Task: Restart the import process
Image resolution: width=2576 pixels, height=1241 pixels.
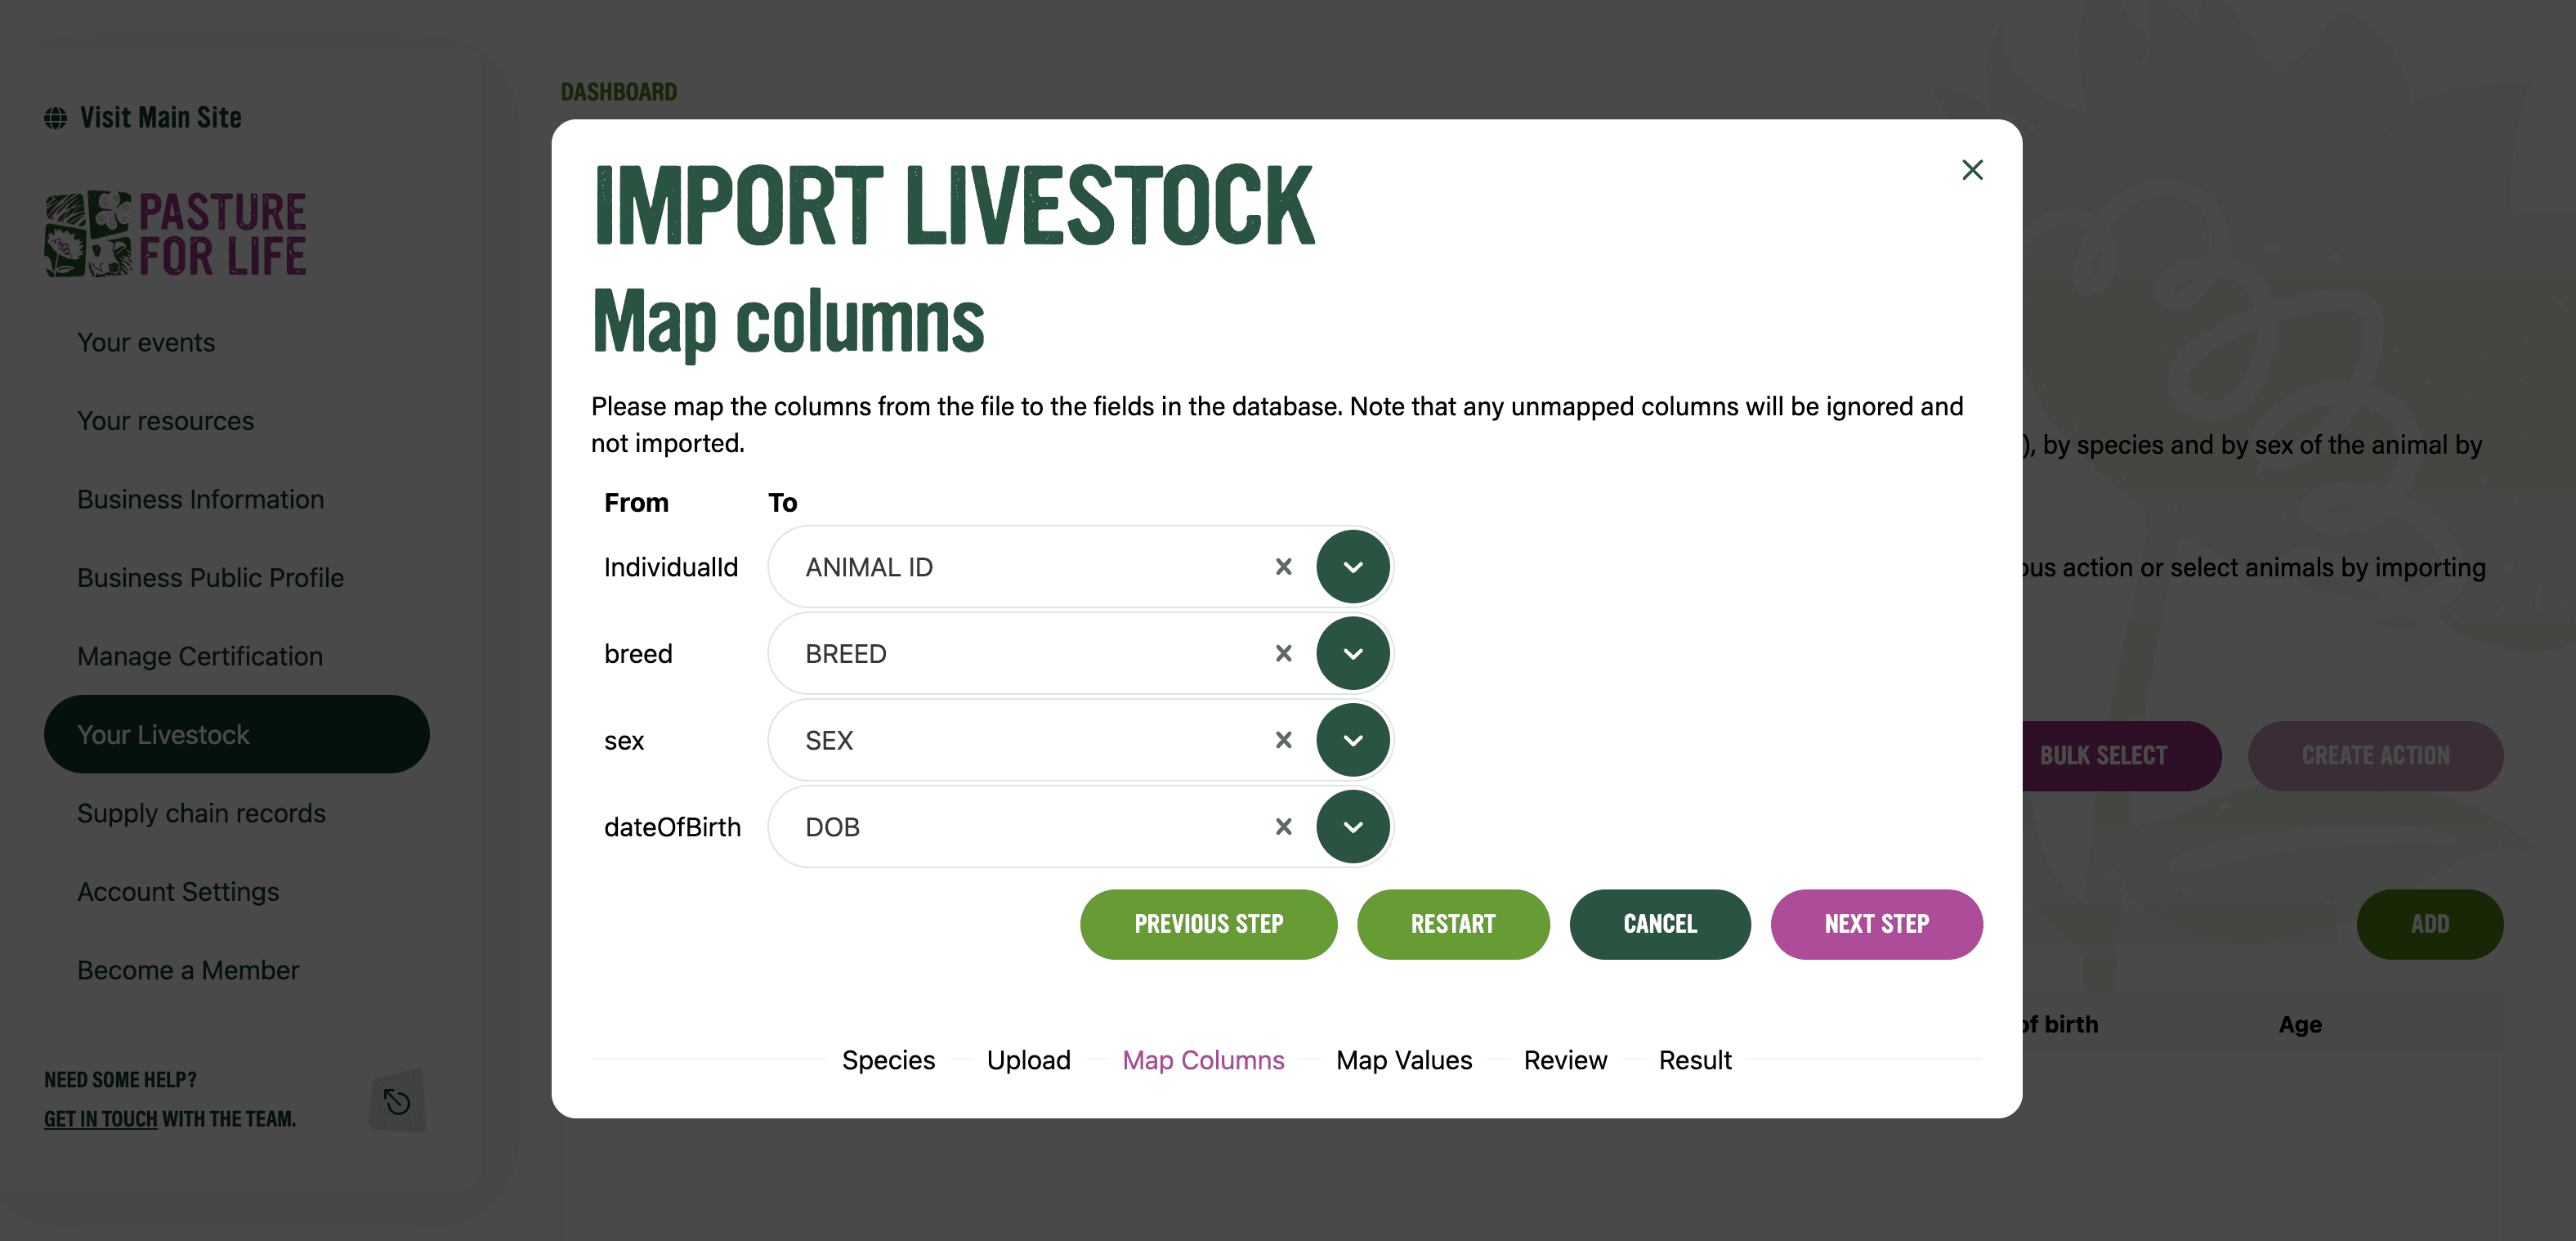Action: (1453, 924)
